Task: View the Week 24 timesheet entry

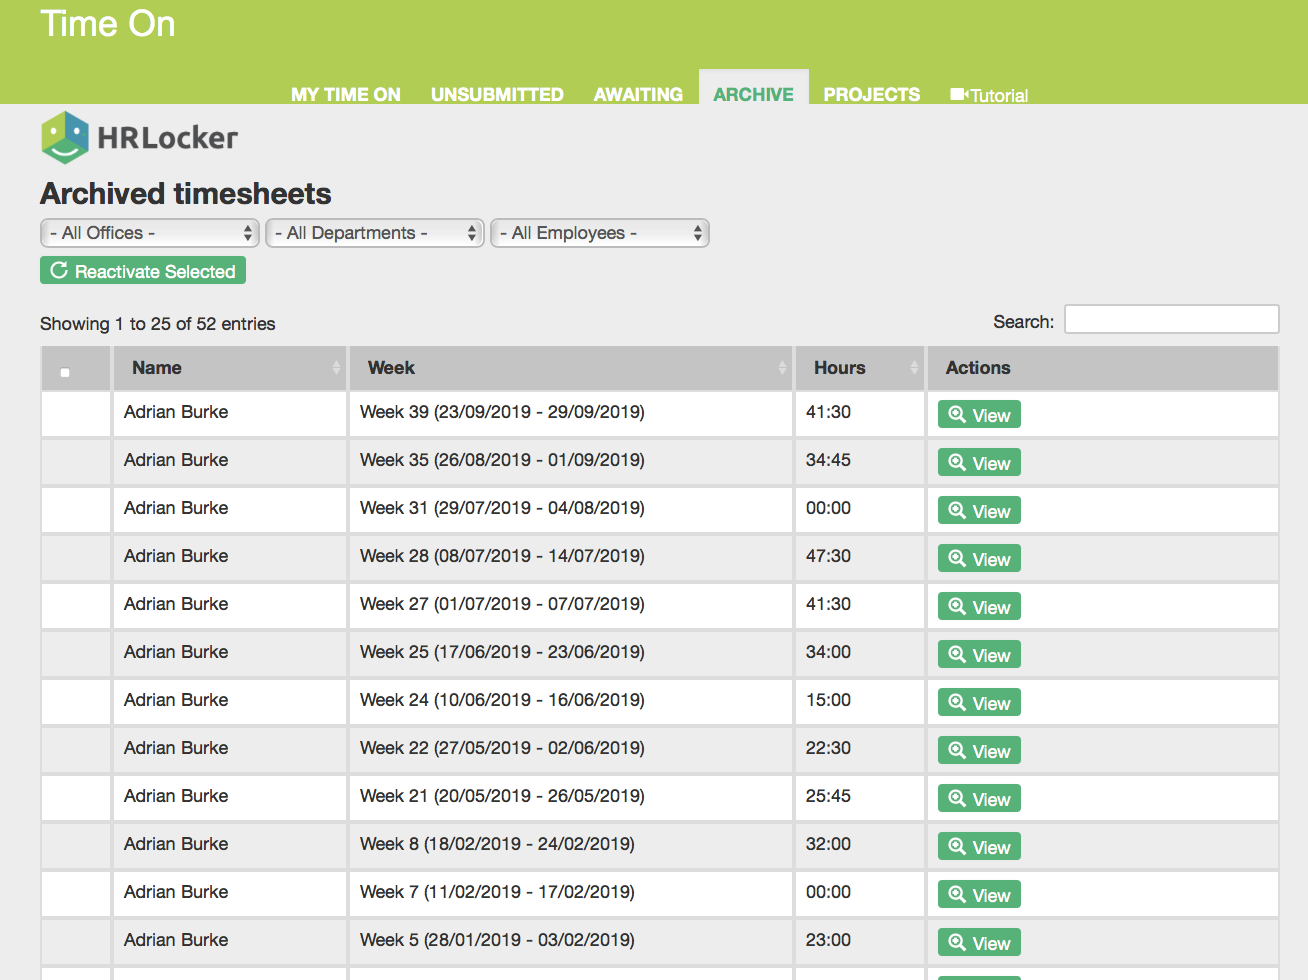Action: 979,703
